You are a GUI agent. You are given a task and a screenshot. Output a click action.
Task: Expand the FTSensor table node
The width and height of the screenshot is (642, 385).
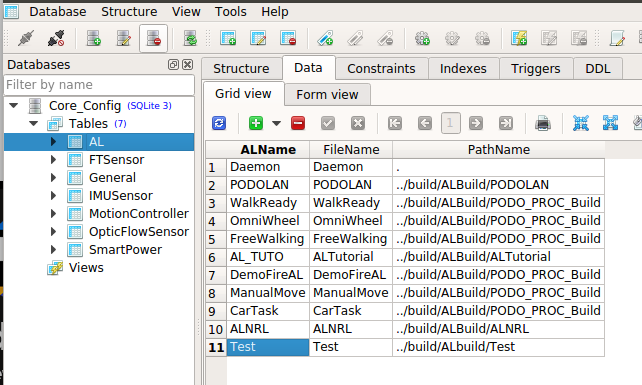tap(53, 159)
